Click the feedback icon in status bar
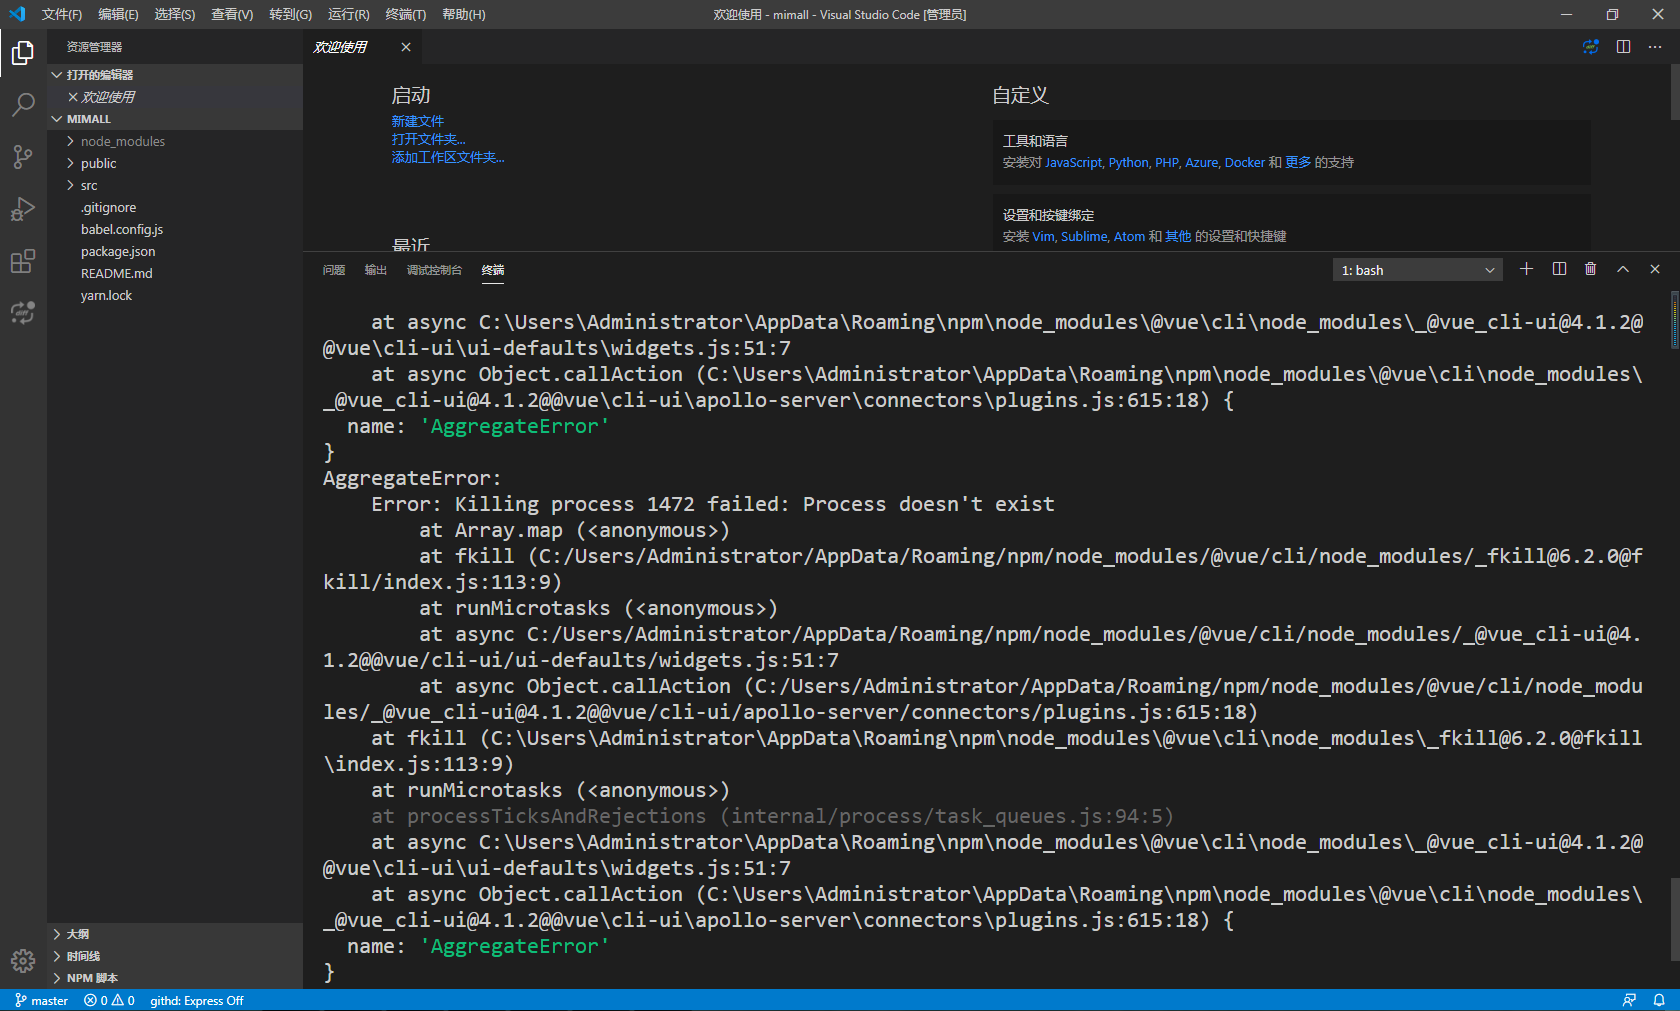Screen dimensions: 1680x1011 pos(1629,1000)
